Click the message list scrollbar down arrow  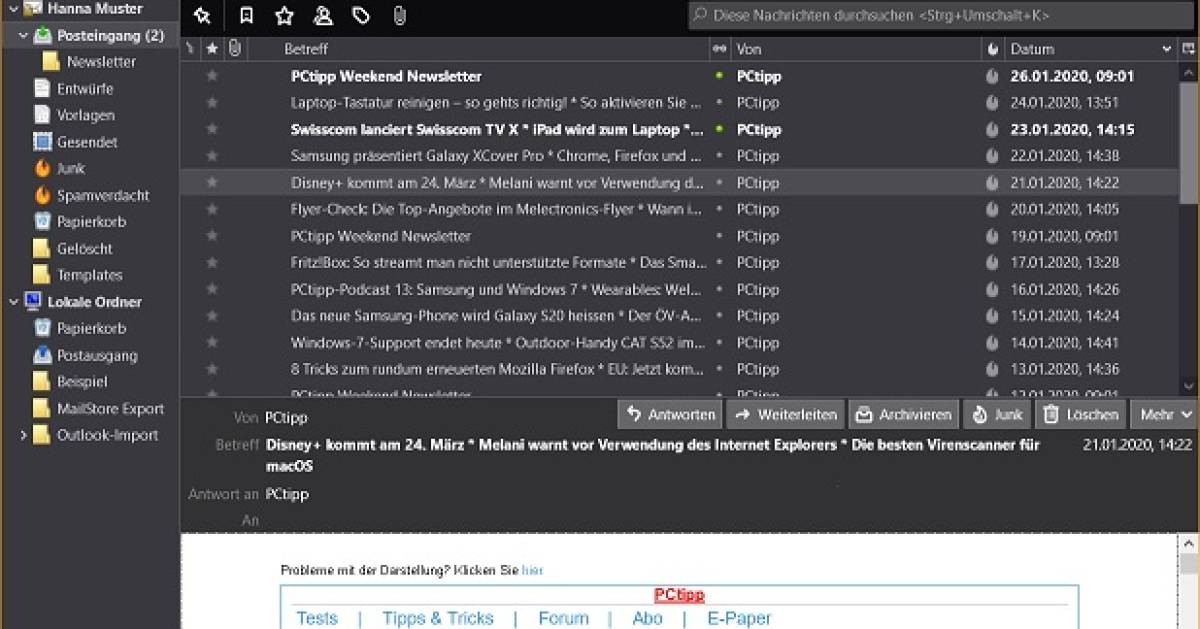point(1188,386)
